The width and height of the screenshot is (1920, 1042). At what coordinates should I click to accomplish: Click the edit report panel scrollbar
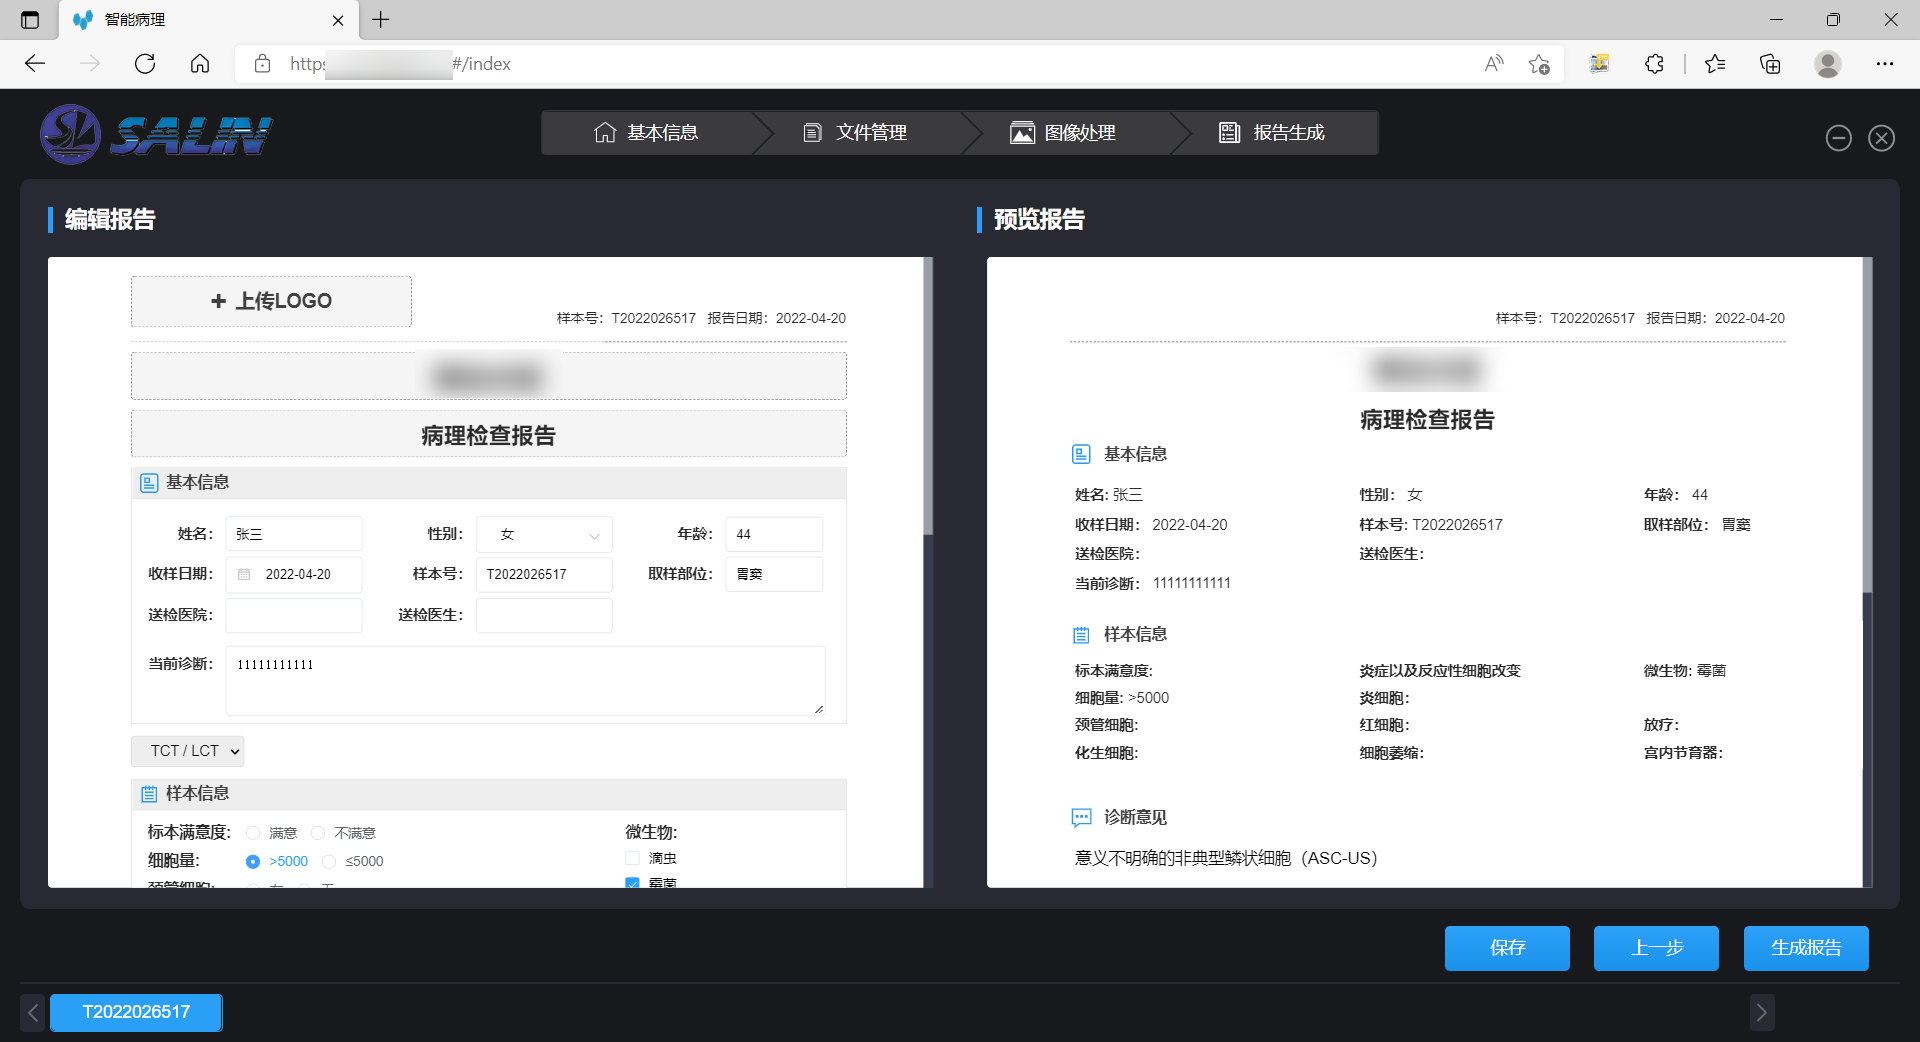(x=928, y=397)
